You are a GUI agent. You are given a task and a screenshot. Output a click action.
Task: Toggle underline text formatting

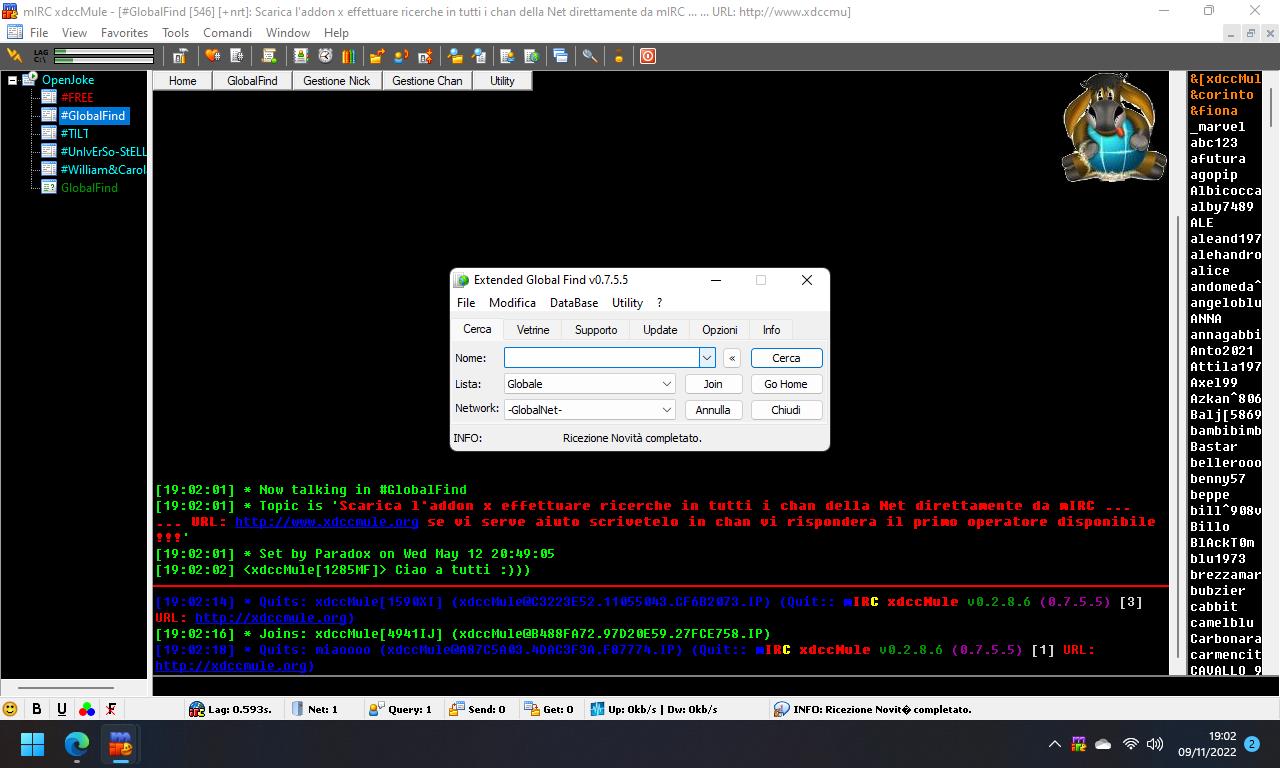(x=62, y=709)
